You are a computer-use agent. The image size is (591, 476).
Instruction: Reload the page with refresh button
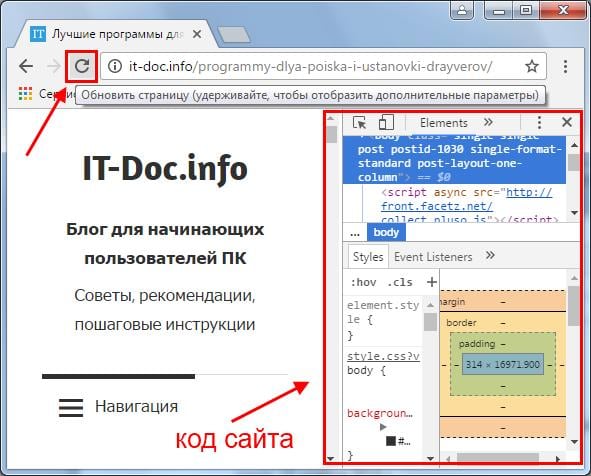[x=81, y=66]
